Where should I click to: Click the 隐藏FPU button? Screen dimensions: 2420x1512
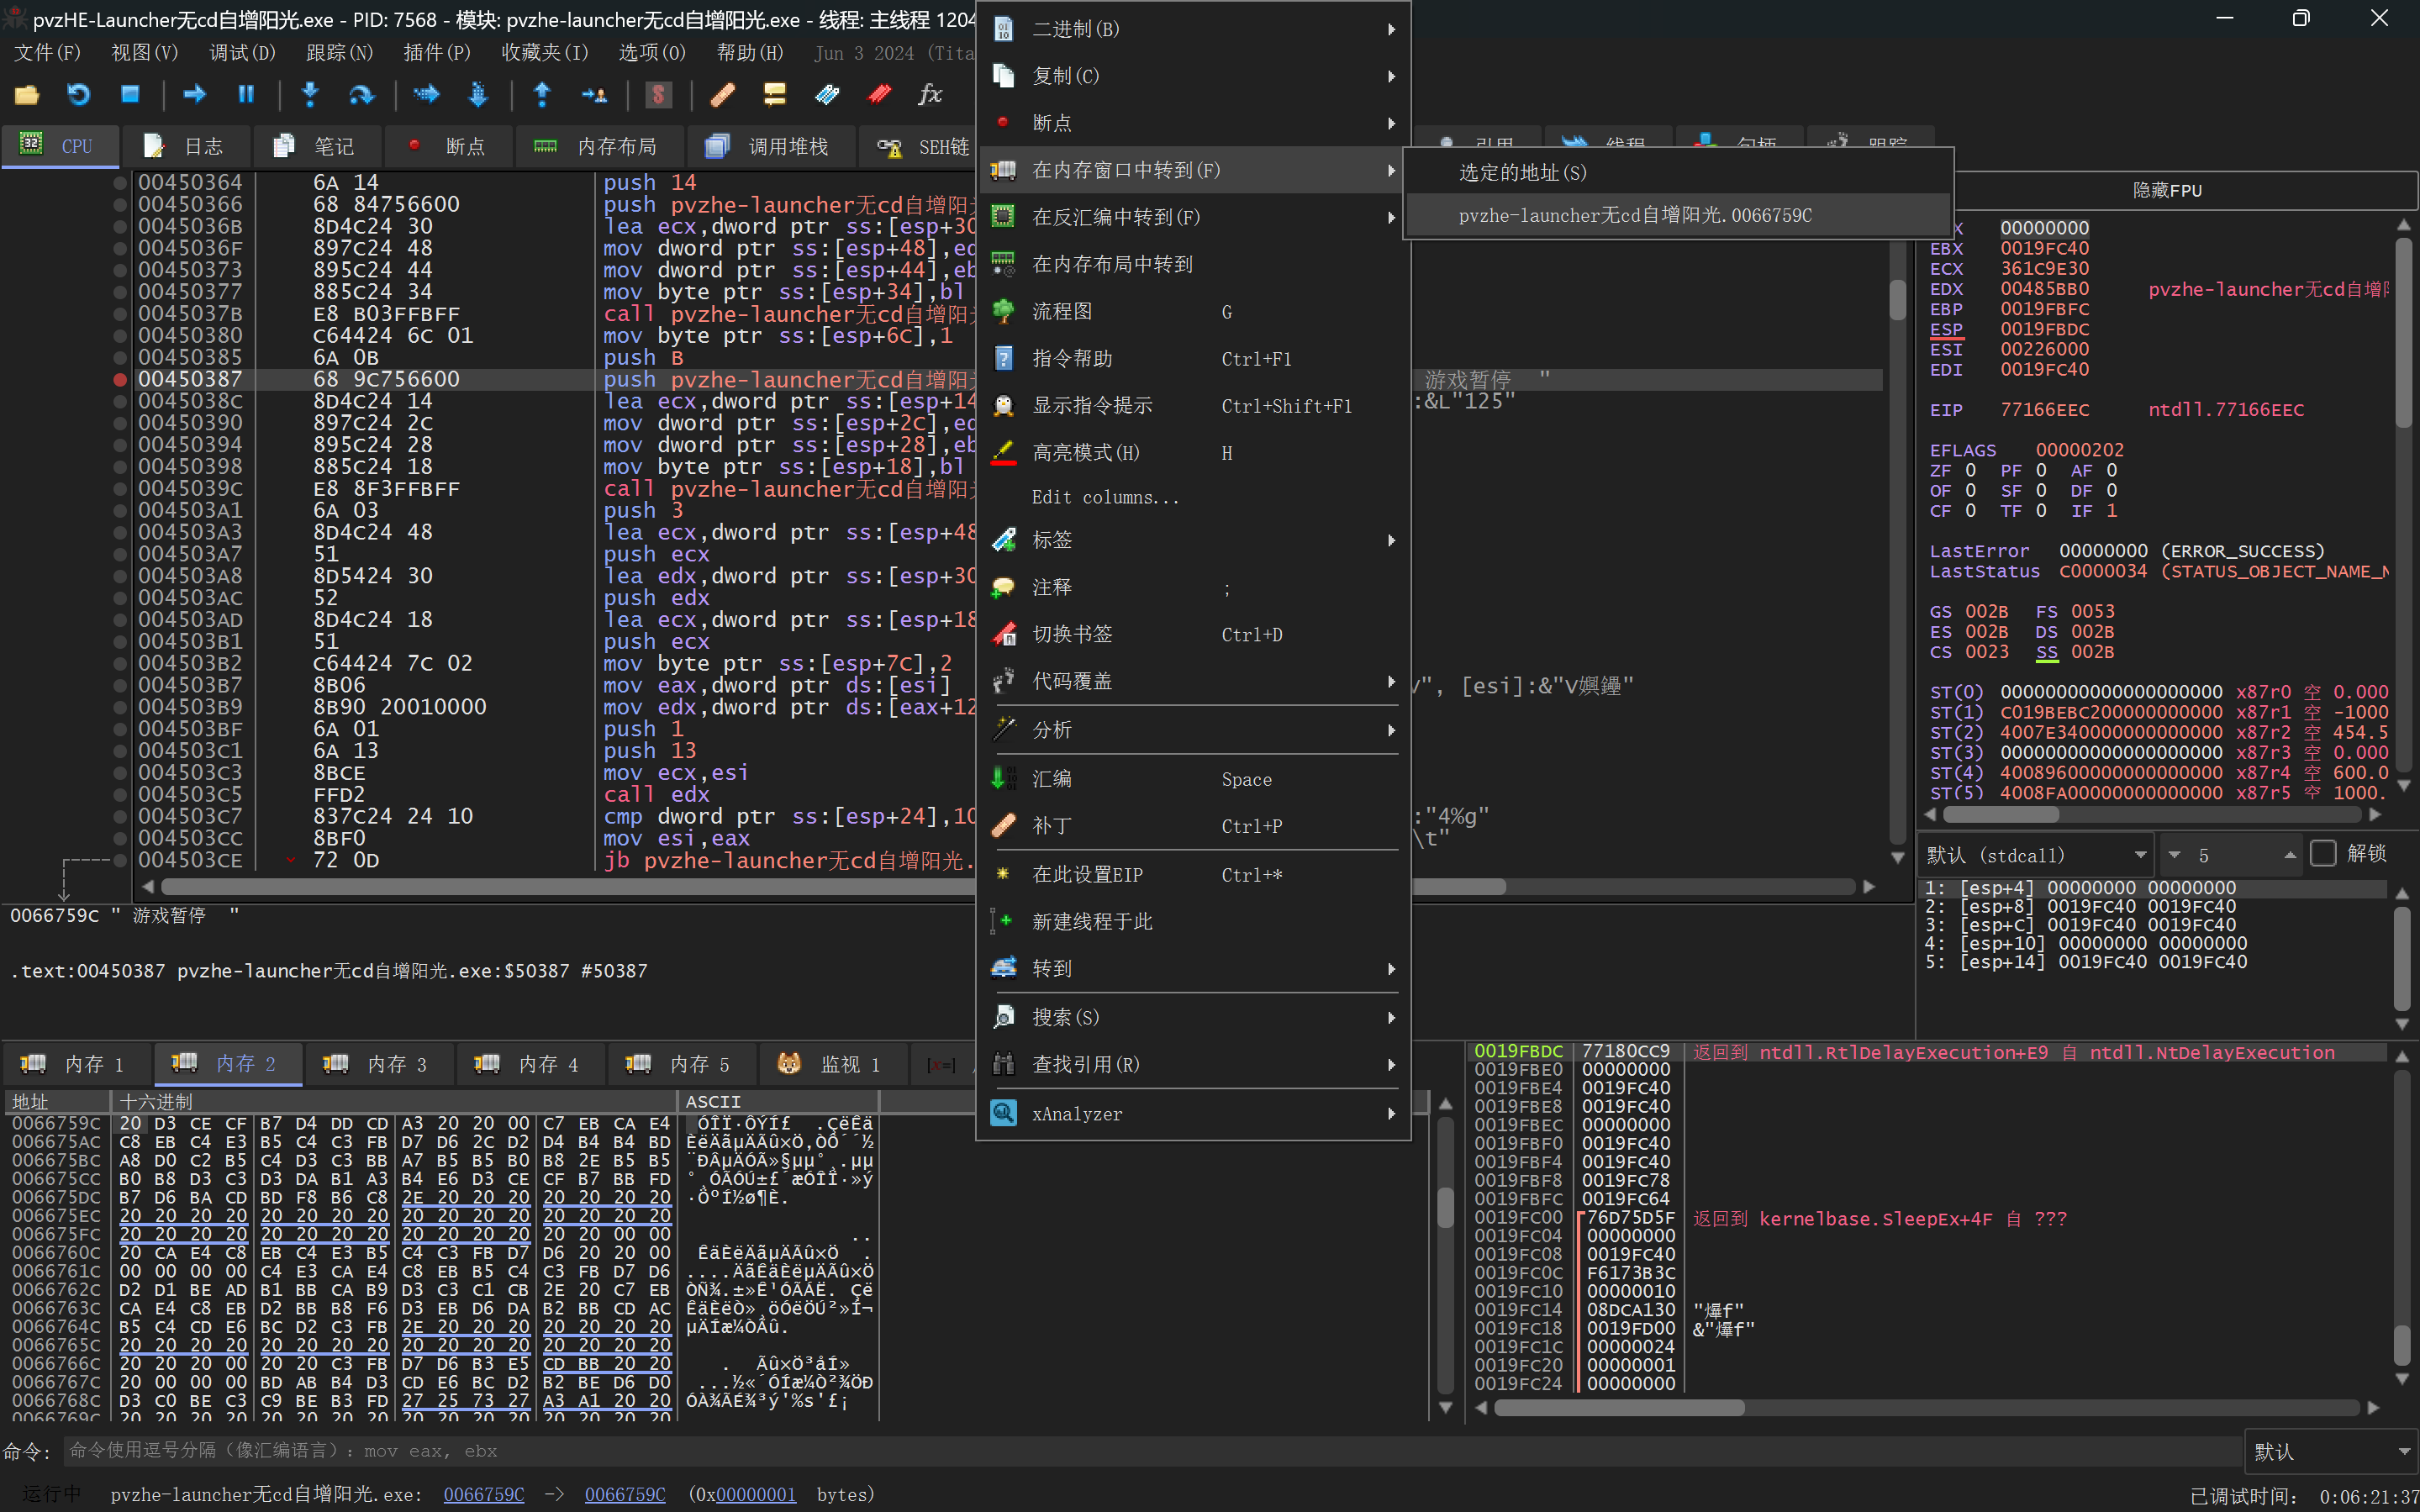(x=2166, y=190)
